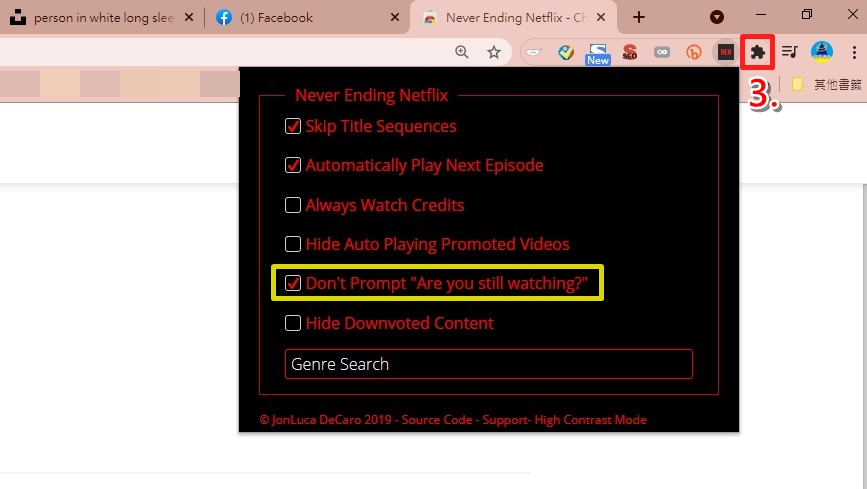
Task: Open the Support link
Action: (505, 420)
